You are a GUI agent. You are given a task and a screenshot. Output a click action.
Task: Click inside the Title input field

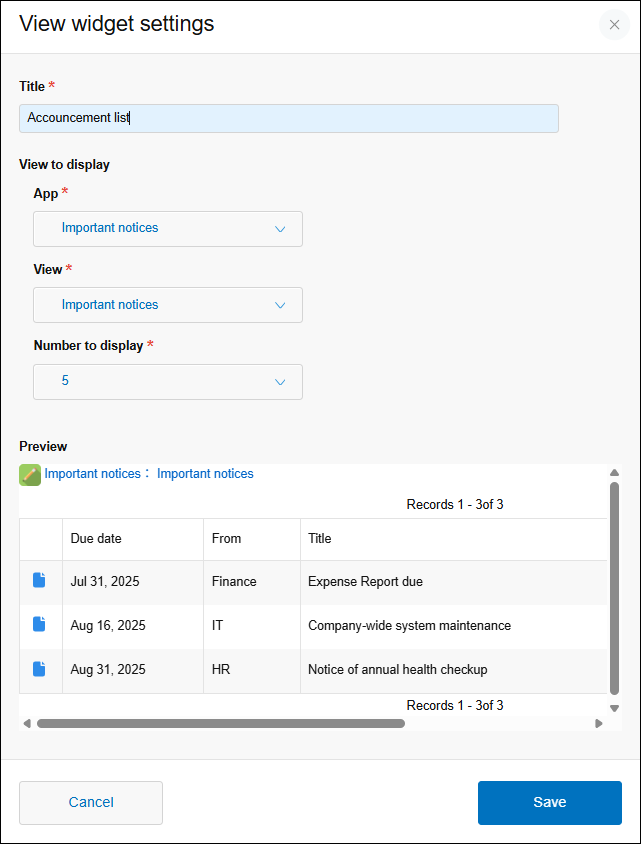pyautogui.click(x=288, y=117)
